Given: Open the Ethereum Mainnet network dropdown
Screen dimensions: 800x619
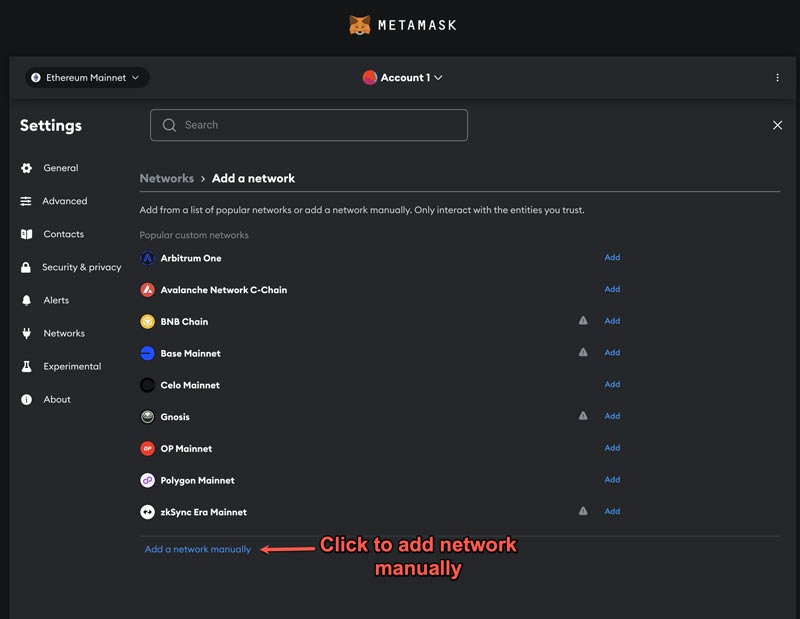Looking at the screenshot, I should click(x=87, y=78).
